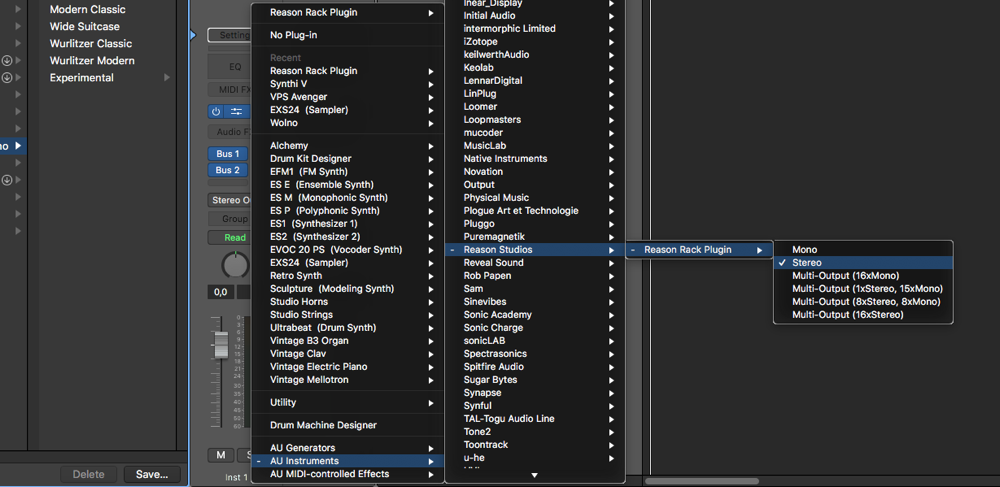Screen dimensions: 1000x487
Task: Click the horizontal scrollbar at window bottom
Action: (702, 481)
